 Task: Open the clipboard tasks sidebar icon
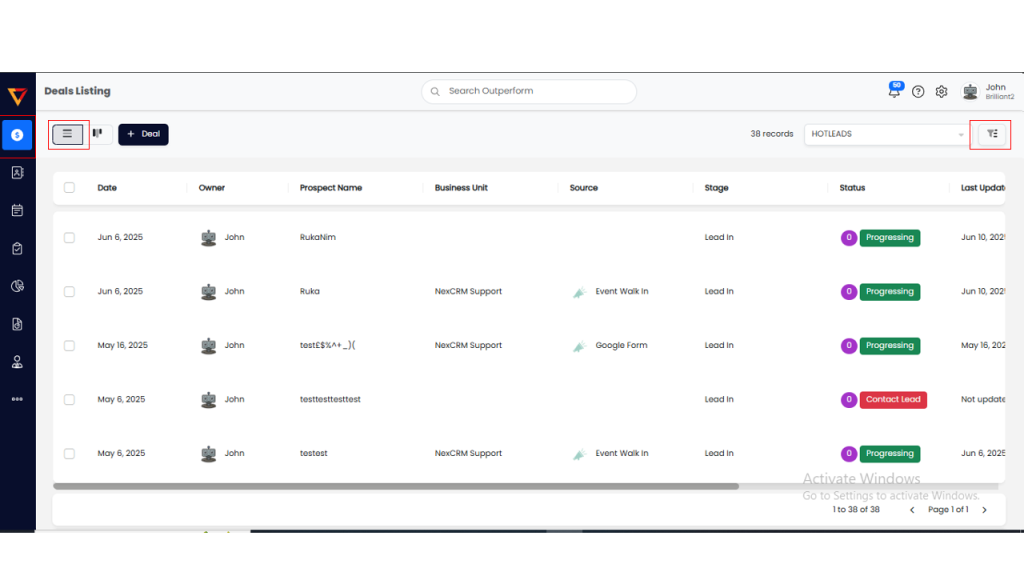pos(17,248)
